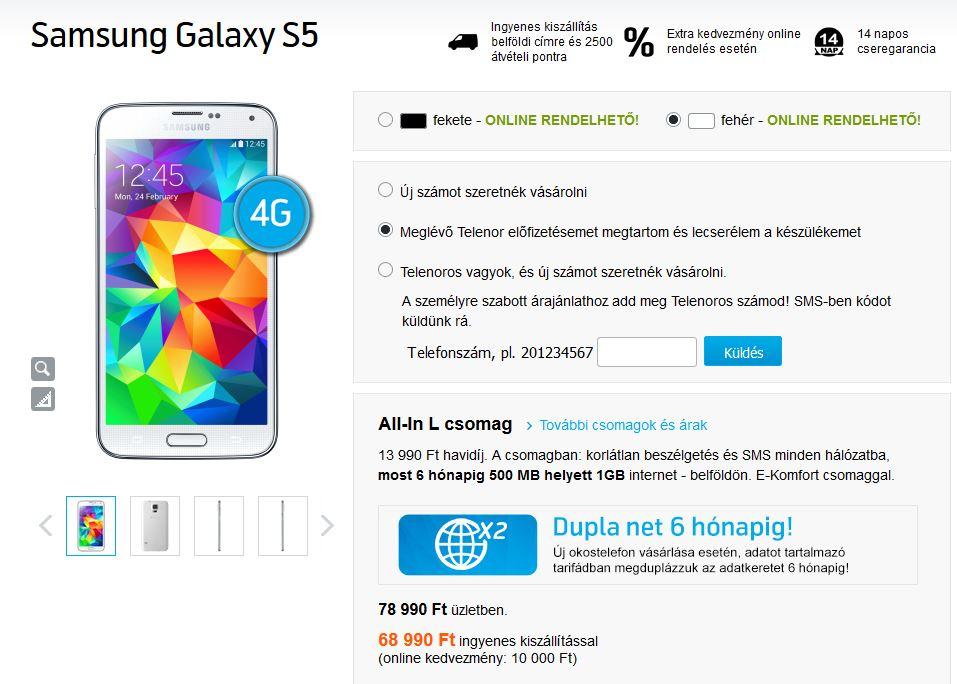Focus the Telefonszám input field

pyautogui.click(x=647, y=352)
